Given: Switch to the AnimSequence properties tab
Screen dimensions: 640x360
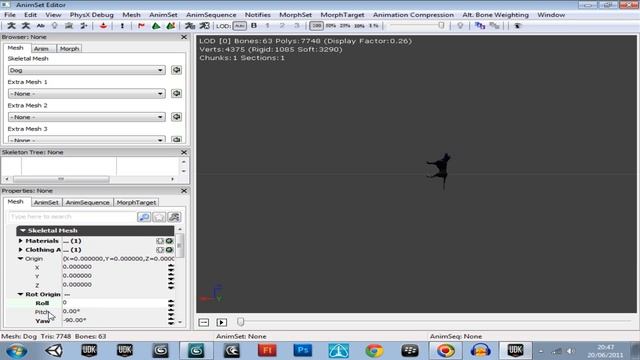Looking at the screenshot, I should (x=87, y=202).
